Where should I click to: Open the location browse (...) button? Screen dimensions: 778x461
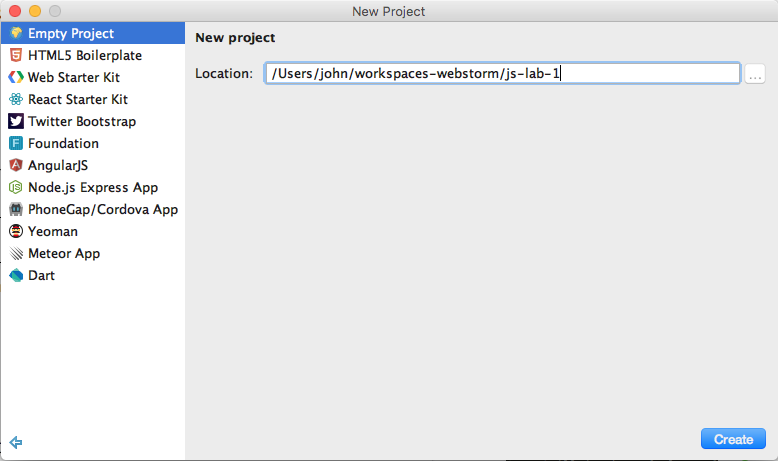pyautogui.click(x=755, y=74)
